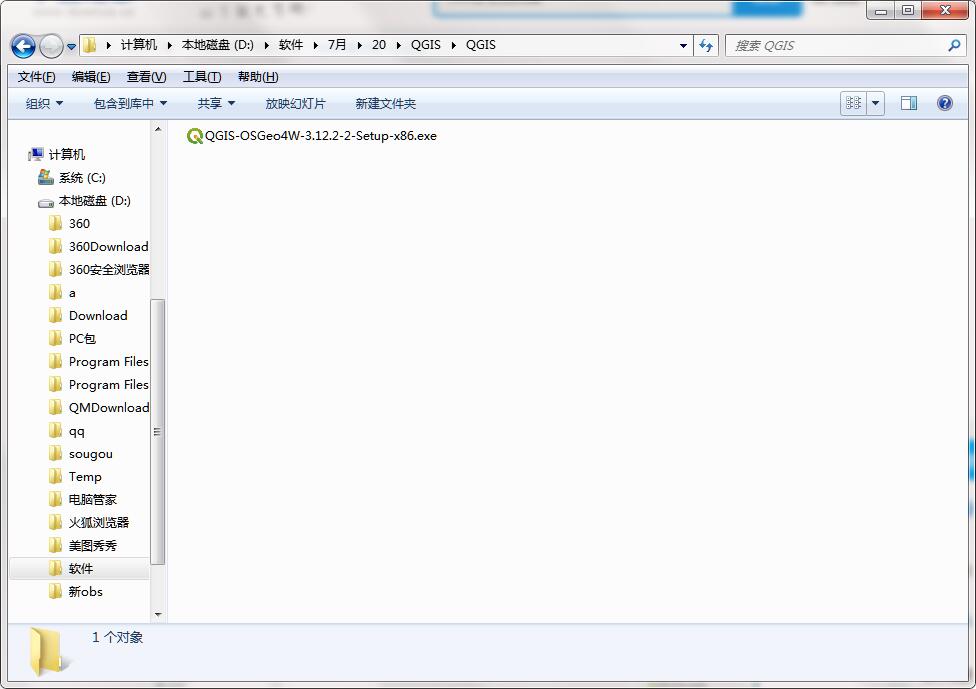Image resolution: width=976 pixels, height=689 pixels.
Task: Click the navigation pane scrollbar thumb
Action: (x=157, y=432)
